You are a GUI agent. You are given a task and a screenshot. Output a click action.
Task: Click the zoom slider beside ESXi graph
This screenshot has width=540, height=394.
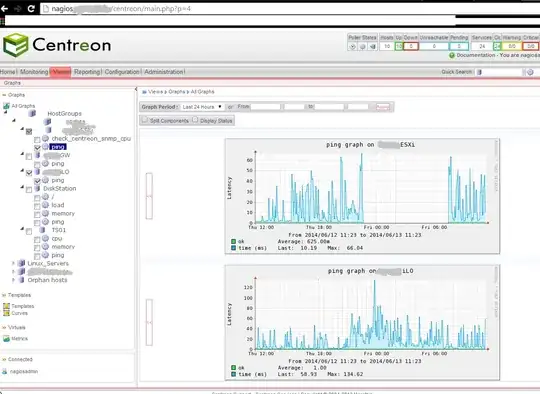149,196
